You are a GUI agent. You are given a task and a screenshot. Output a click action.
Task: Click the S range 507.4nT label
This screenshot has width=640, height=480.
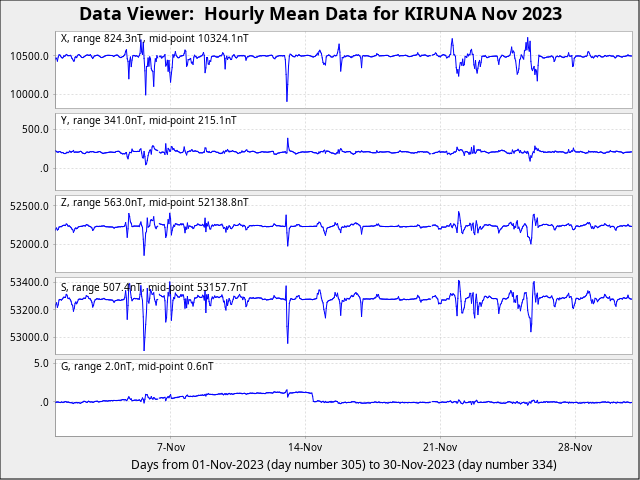[154, 287]
